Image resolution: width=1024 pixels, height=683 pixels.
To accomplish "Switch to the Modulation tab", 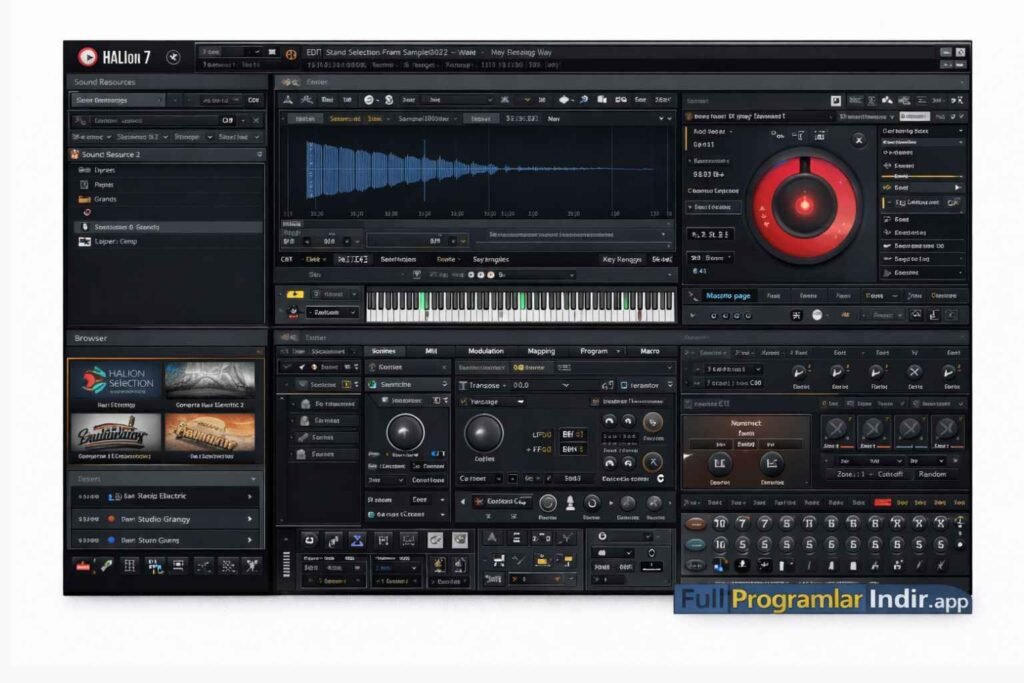I will coord(486,352).
